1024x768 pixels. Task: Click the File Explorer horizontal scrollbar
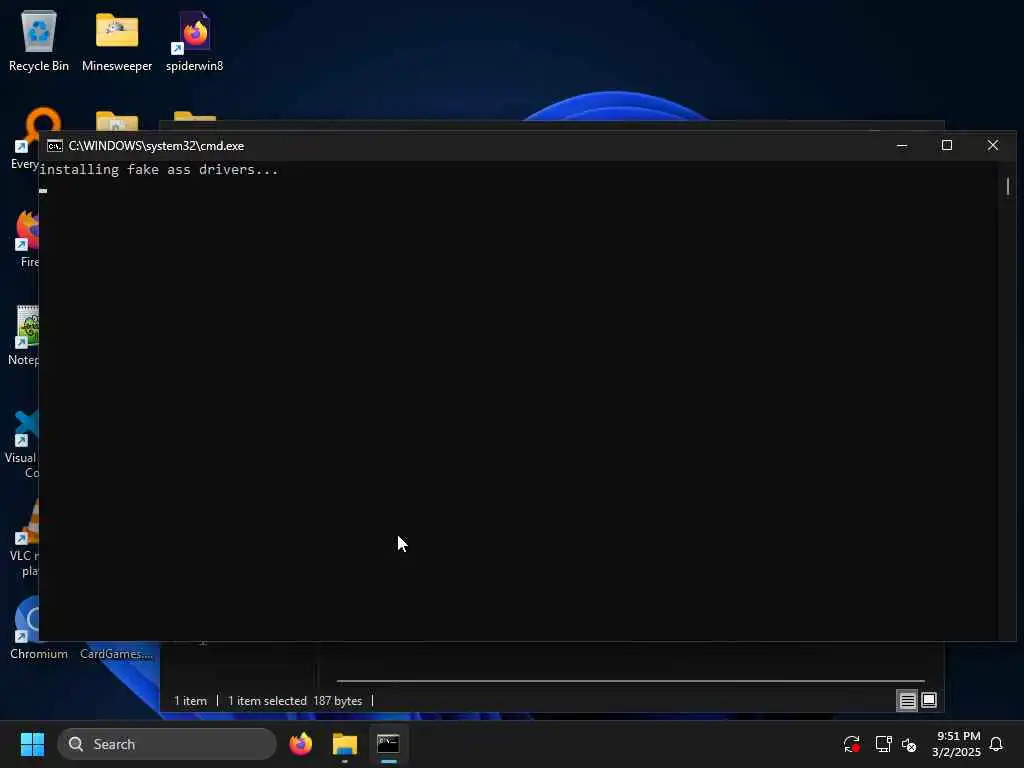coord(630,680)
